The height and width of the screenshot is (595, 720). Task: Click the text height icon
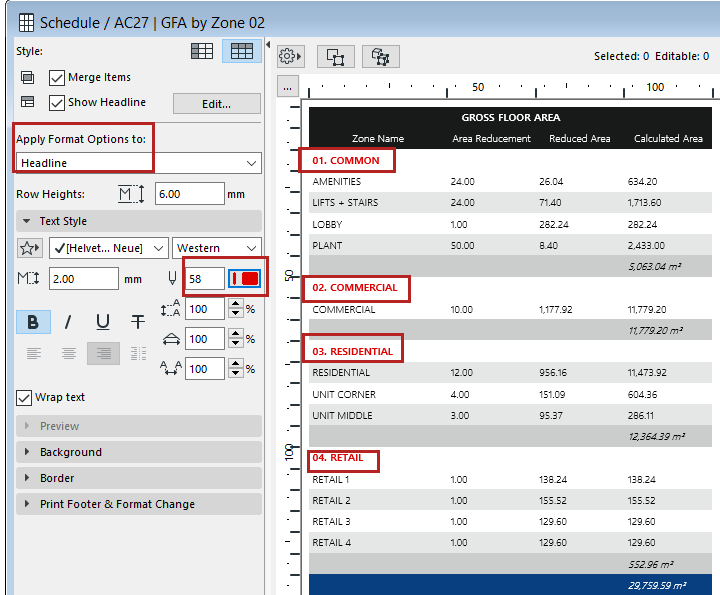click(28, 278)
